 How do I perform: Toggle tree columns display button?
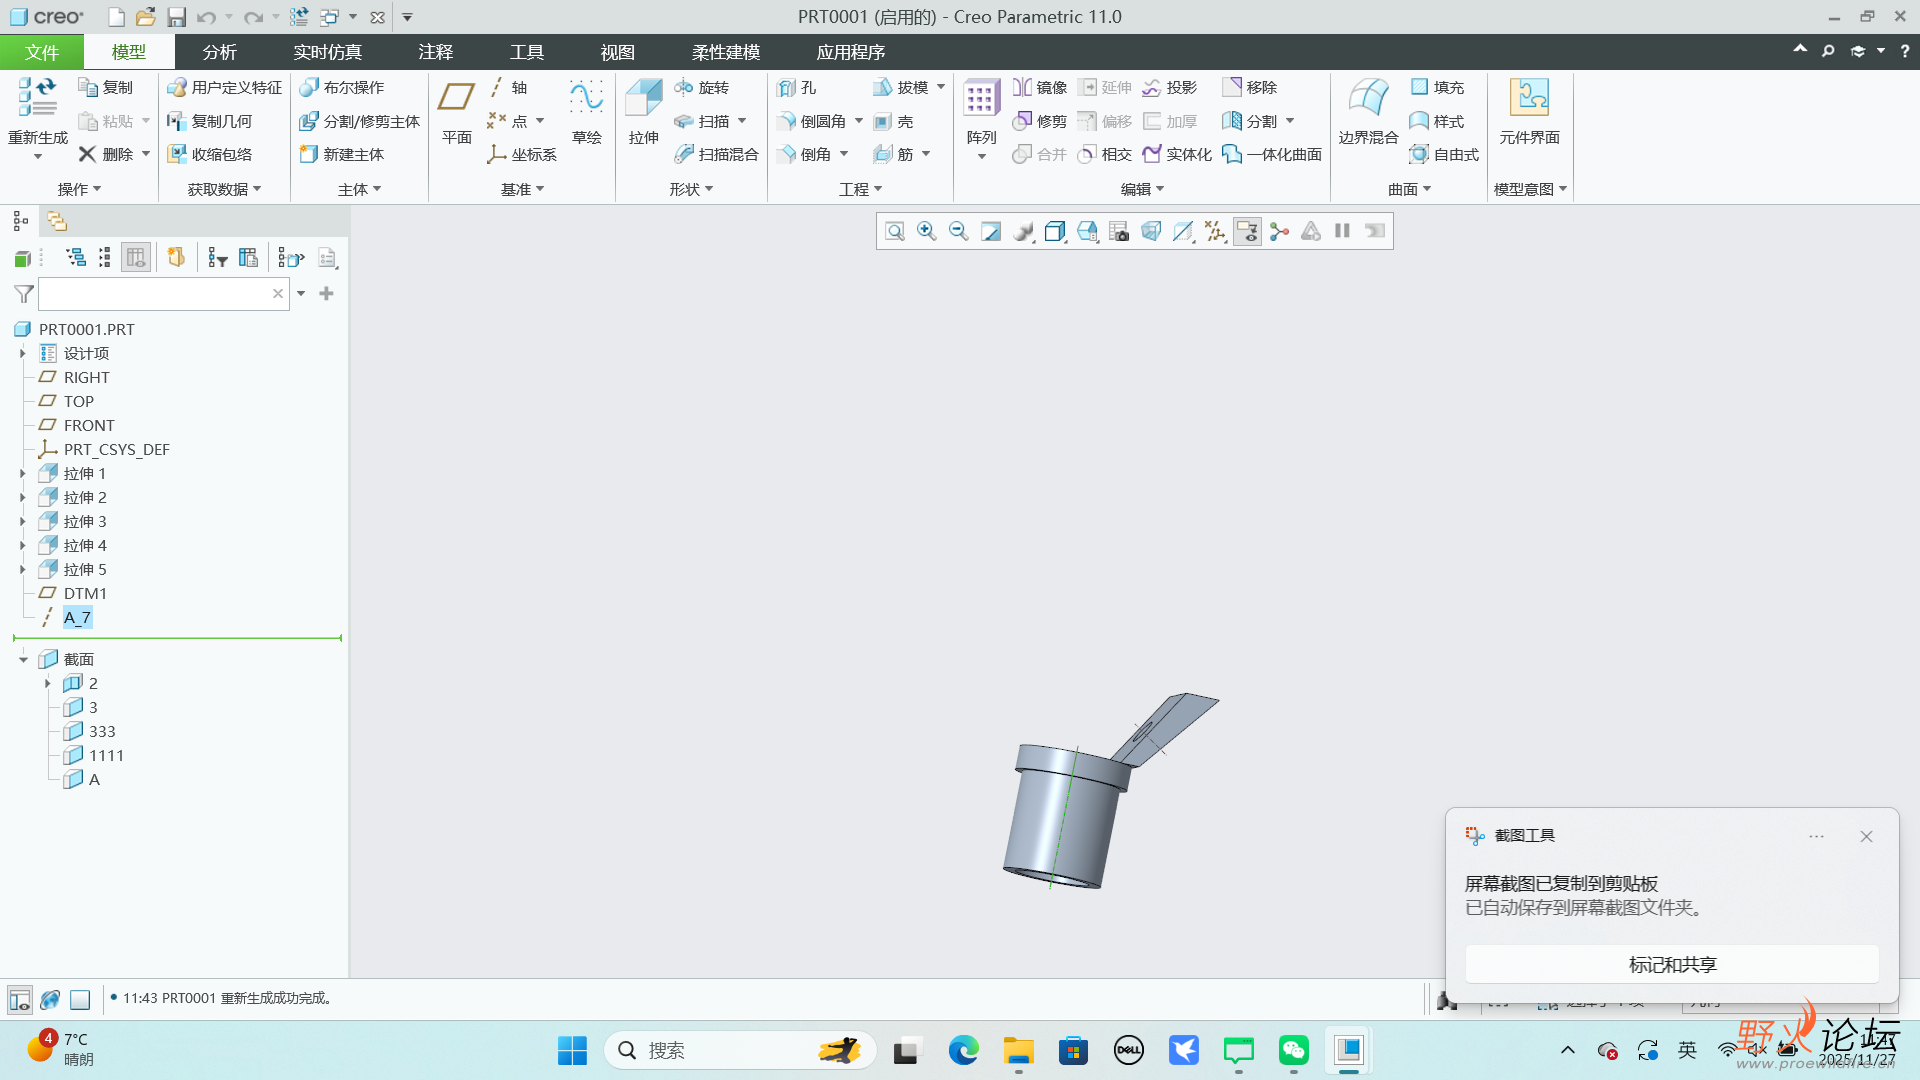(136, 258)
